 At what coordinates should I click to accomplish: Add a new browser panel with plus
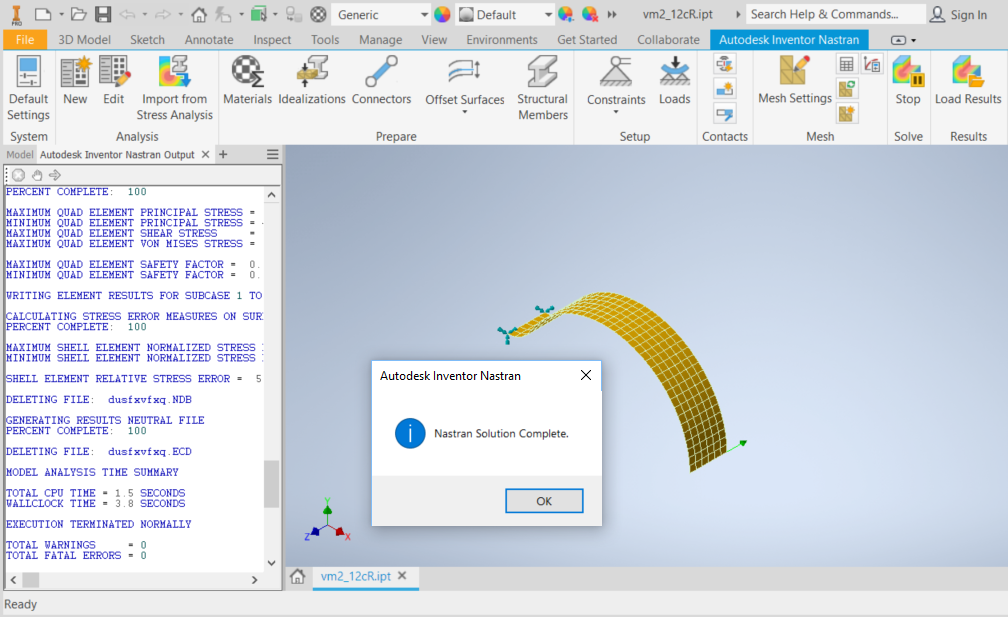pos(223,154)
